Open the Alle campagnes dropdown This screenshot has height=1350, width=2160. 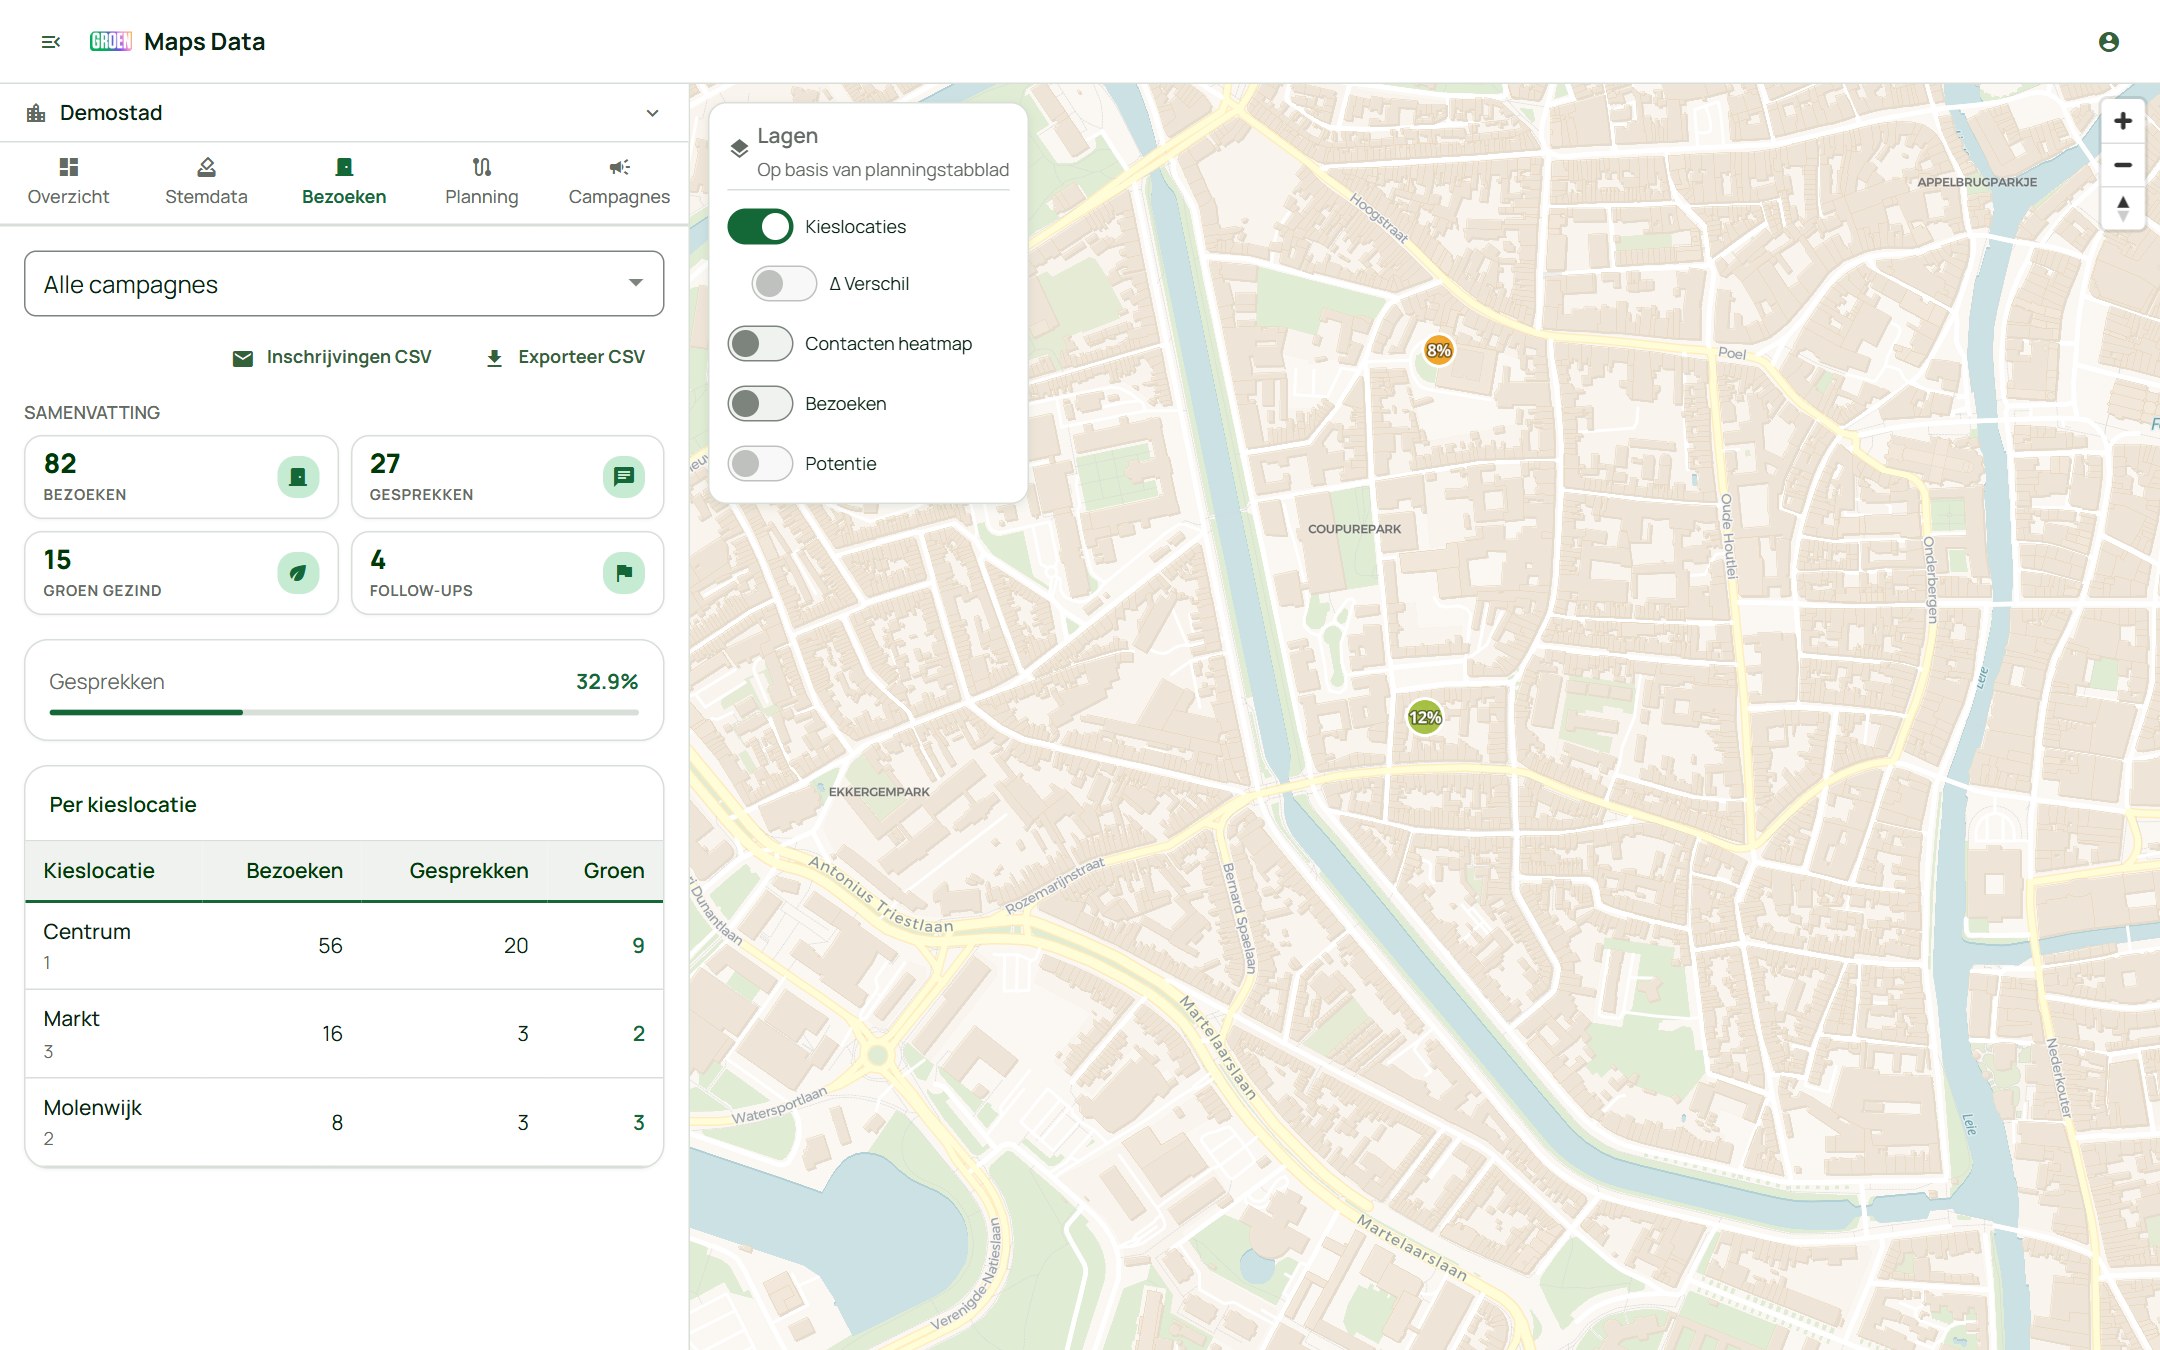pos(344,284)
